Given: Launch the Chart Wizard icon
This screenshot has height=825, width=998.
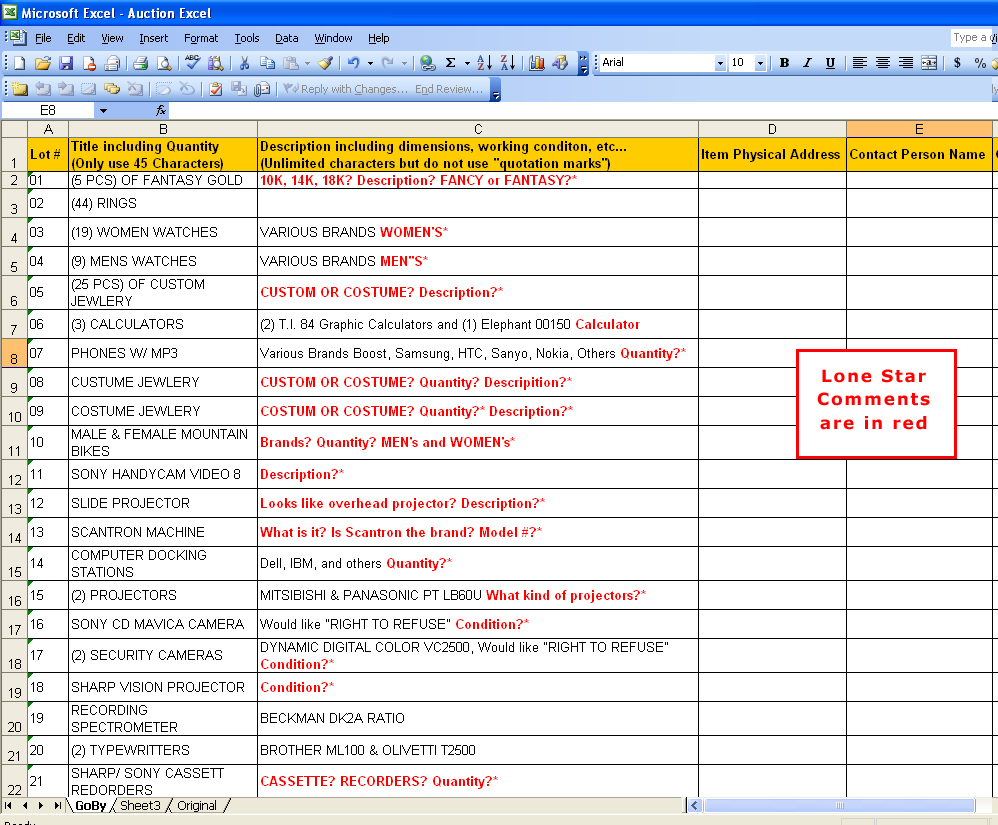Looking at the screenshot, I should click(537, 63).
